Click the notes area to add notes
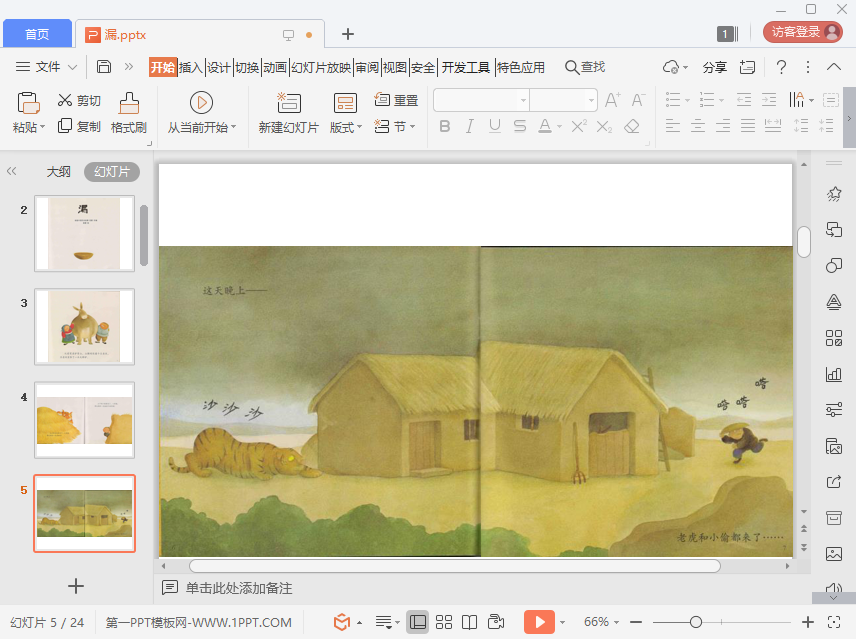 tap(239, 588)
